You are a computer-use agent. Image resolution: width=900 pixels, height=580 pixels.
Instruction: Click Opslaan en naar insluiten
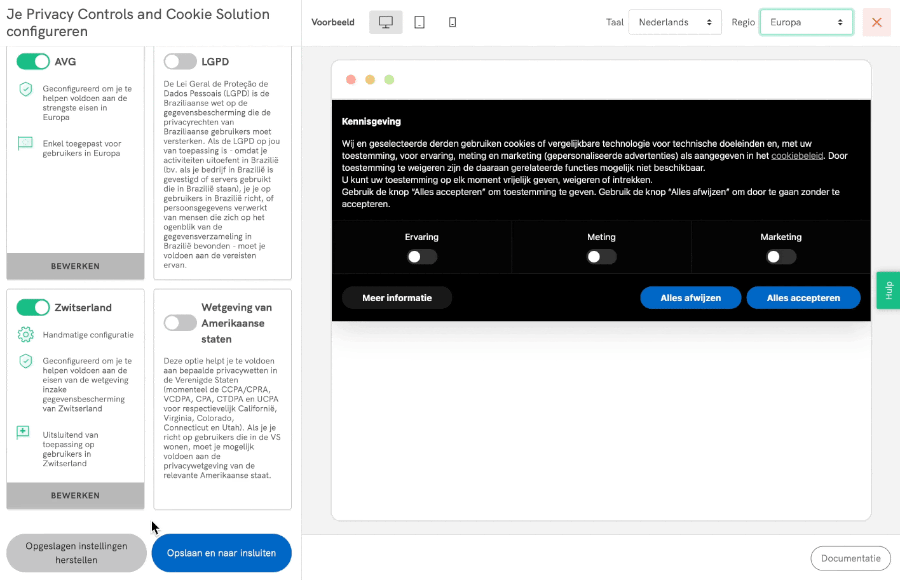pyautogui.click(x=221, y=553)
